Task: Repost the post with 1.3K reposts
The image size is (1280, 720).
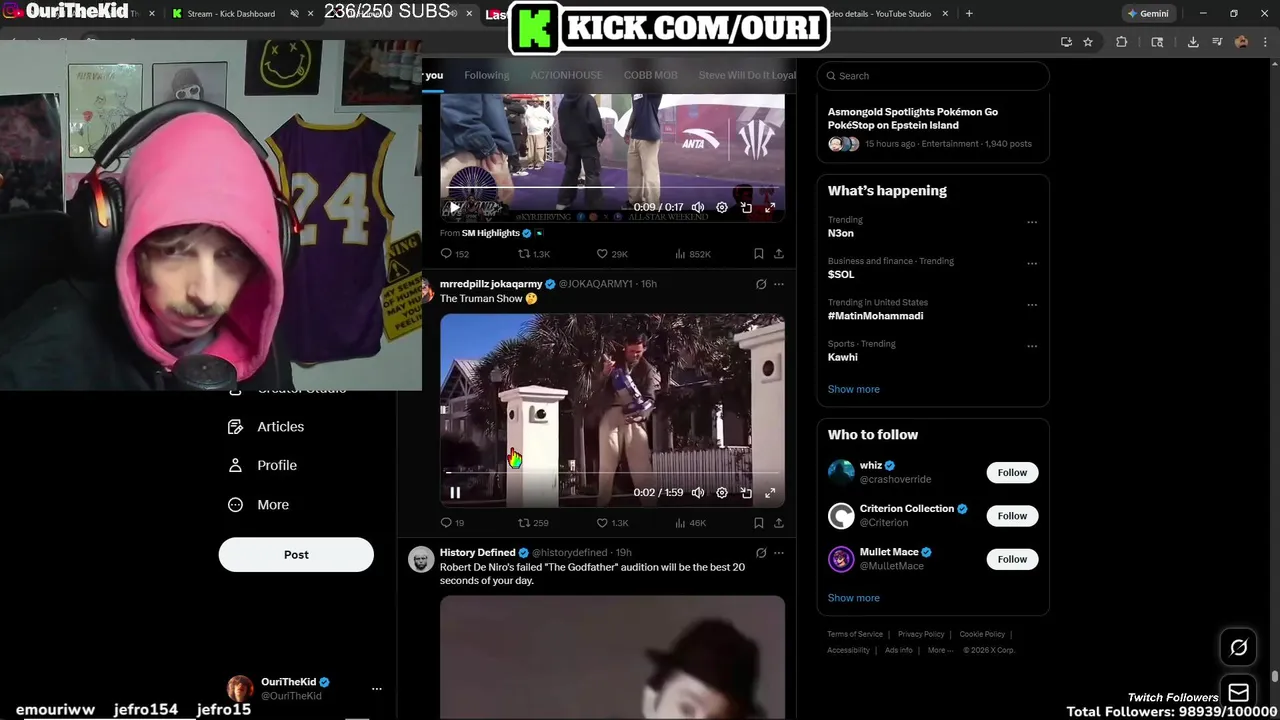Action: 534,254
